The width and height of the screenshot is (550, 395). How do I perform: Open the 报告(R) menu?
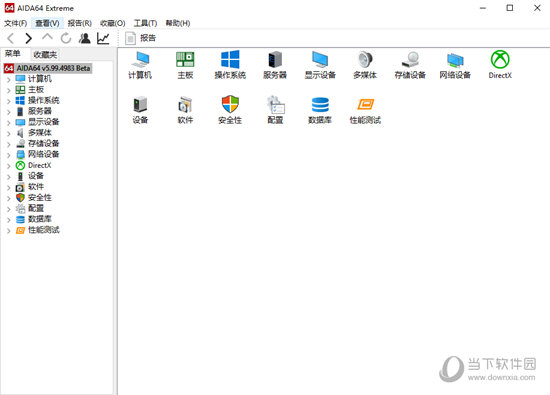pyautogui.click(x=80, y=23)
